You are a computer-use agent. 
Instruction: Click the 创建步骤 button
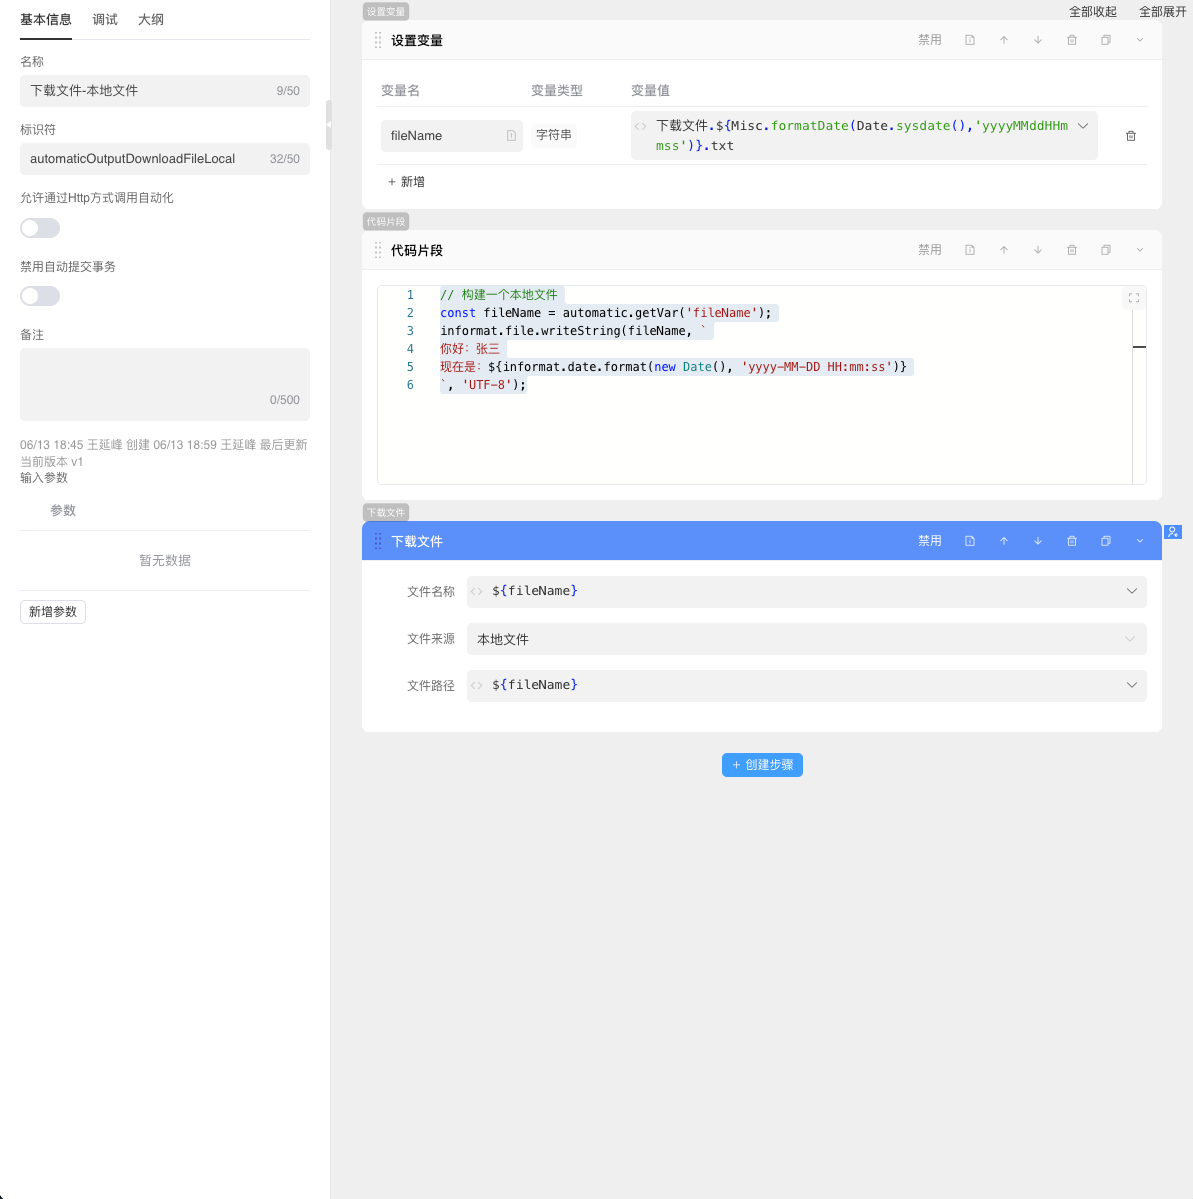762,765
